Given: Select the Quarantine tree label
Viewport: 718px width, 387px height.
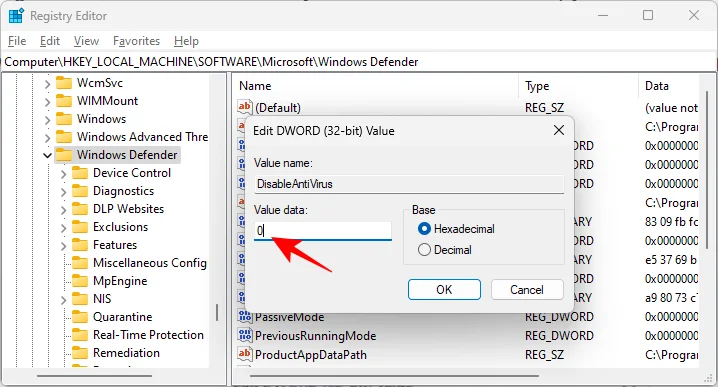Looking at the screenshot, I should (x=123, y=317).
